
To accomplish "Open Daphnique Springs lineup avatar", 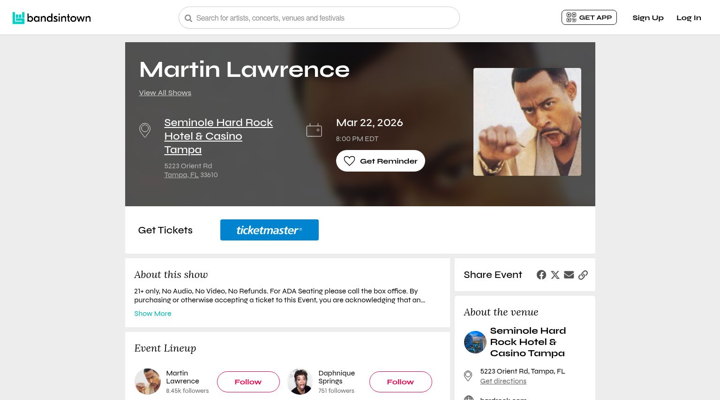I will pyautogui.click(x=300, y=381).
